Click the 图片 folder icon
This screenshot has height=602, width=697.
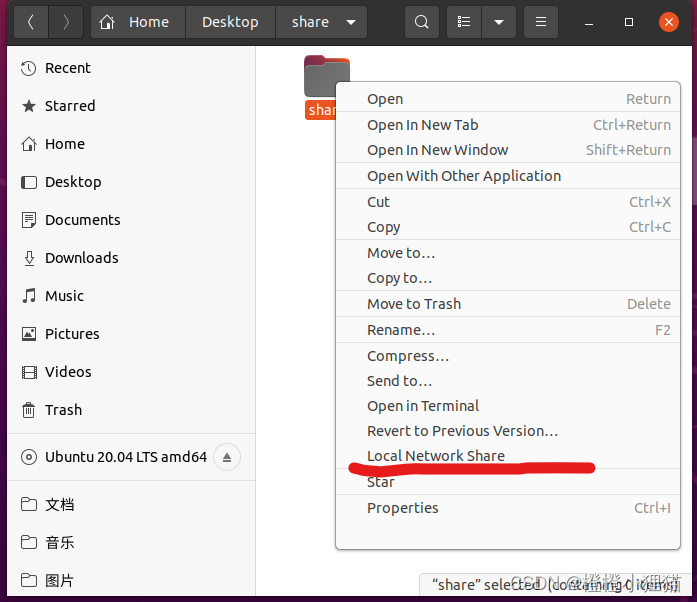(x=28, y=580)
